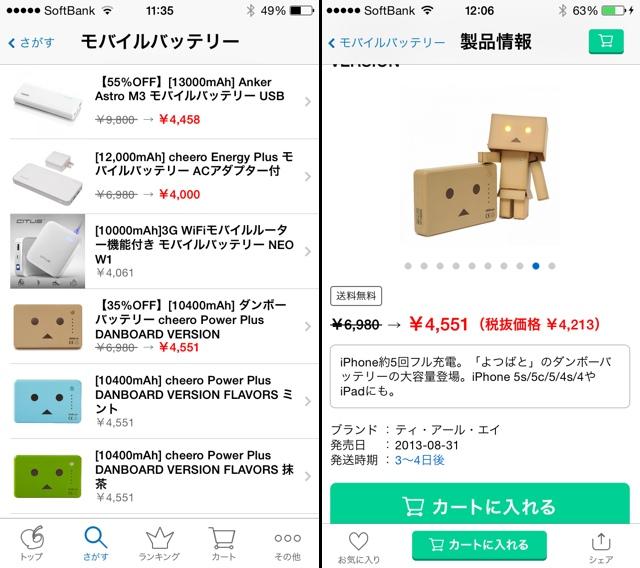Viewport: 640px width, 568px height.
Task: Go back via さがす back link
Action: pos(31,42)
